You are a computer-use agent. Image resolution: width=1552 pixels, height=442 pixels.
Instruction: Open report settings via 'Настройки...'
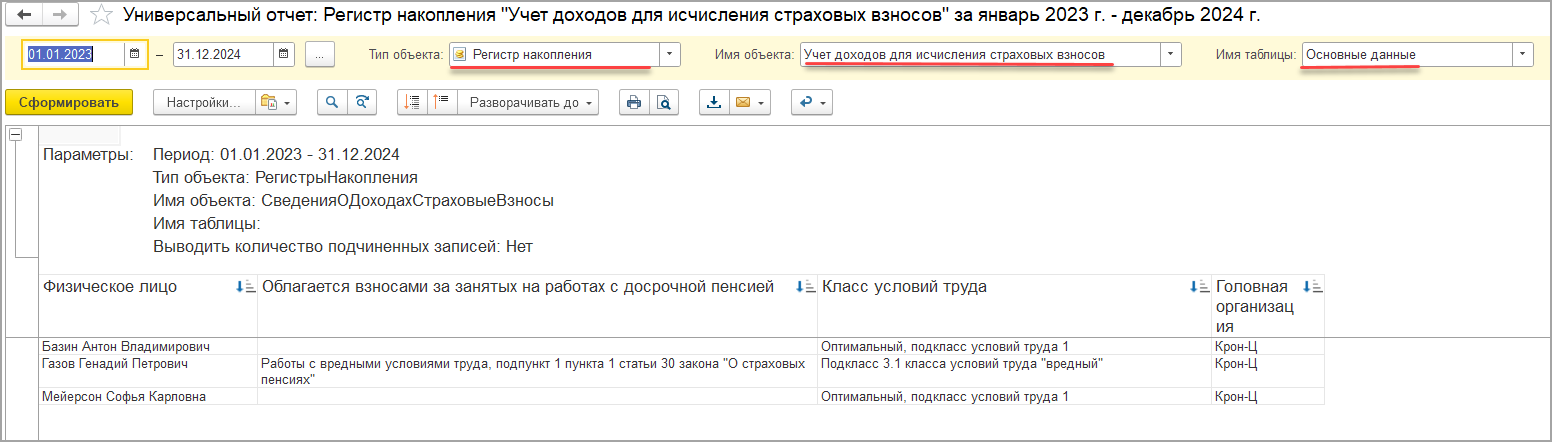click(204, 102)
